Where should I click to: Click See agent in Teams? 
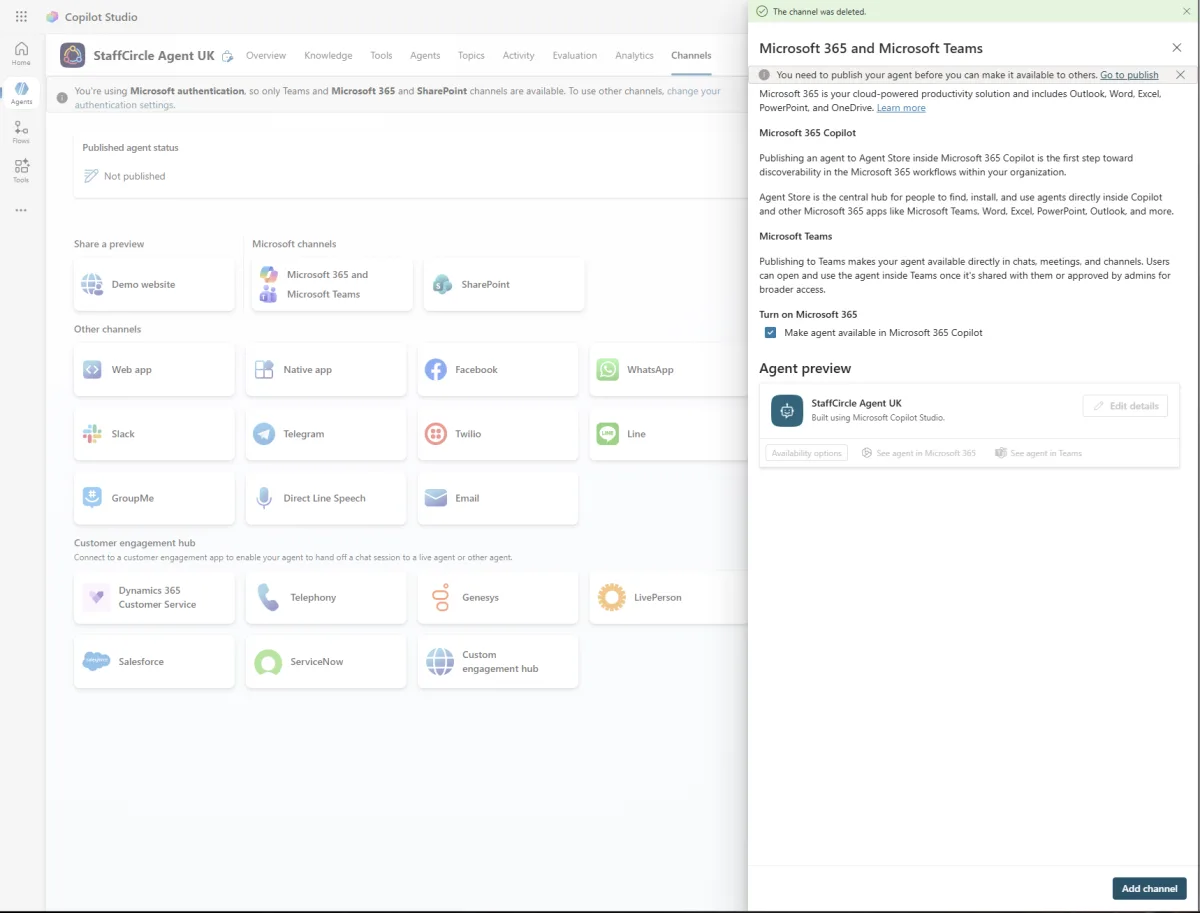click(x=1038, y=453)
